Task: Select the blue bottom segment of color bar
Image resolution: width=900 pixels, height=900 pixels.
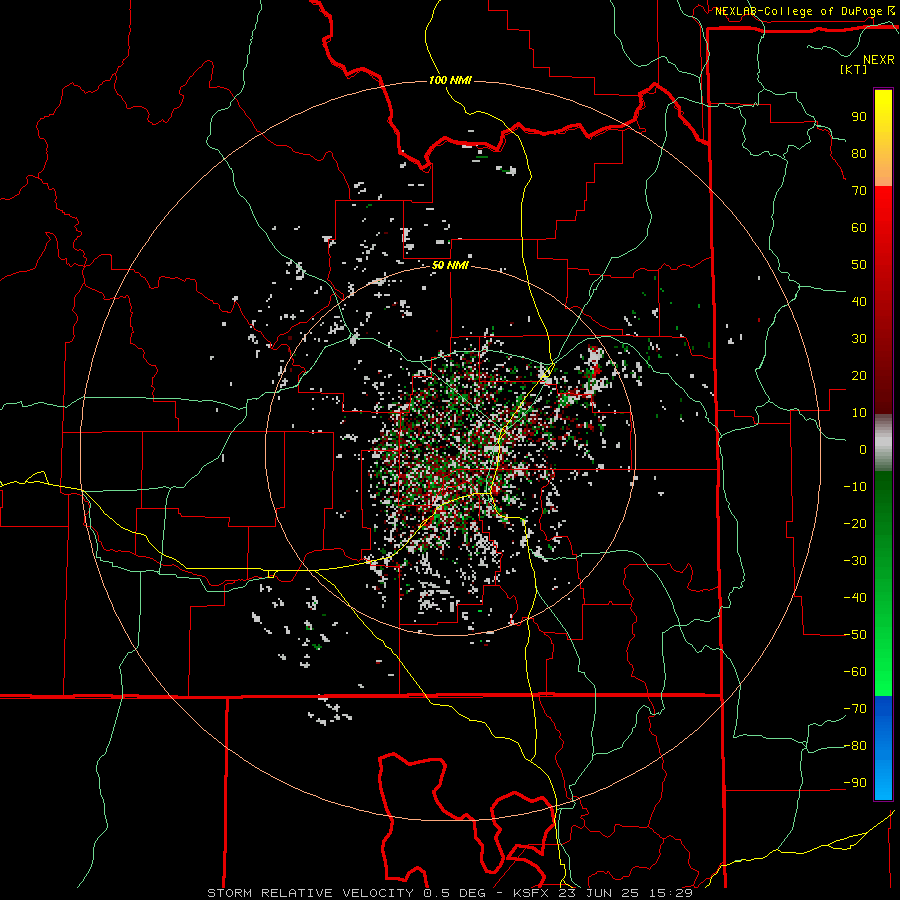Action: [x=883, y=748]
